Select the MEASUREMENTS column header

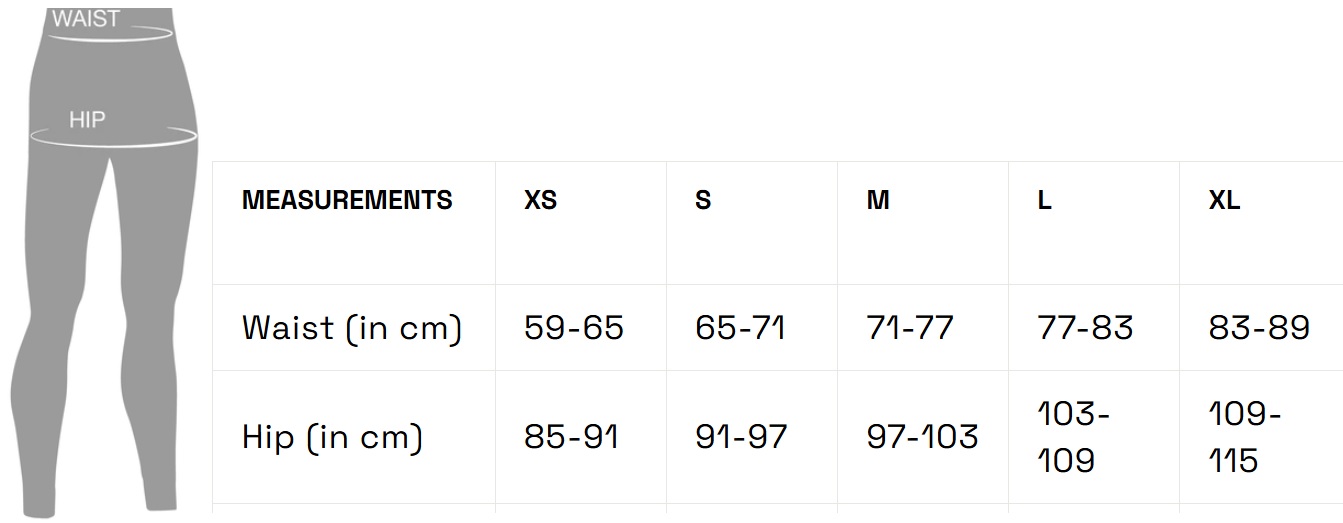click(347, 200)
